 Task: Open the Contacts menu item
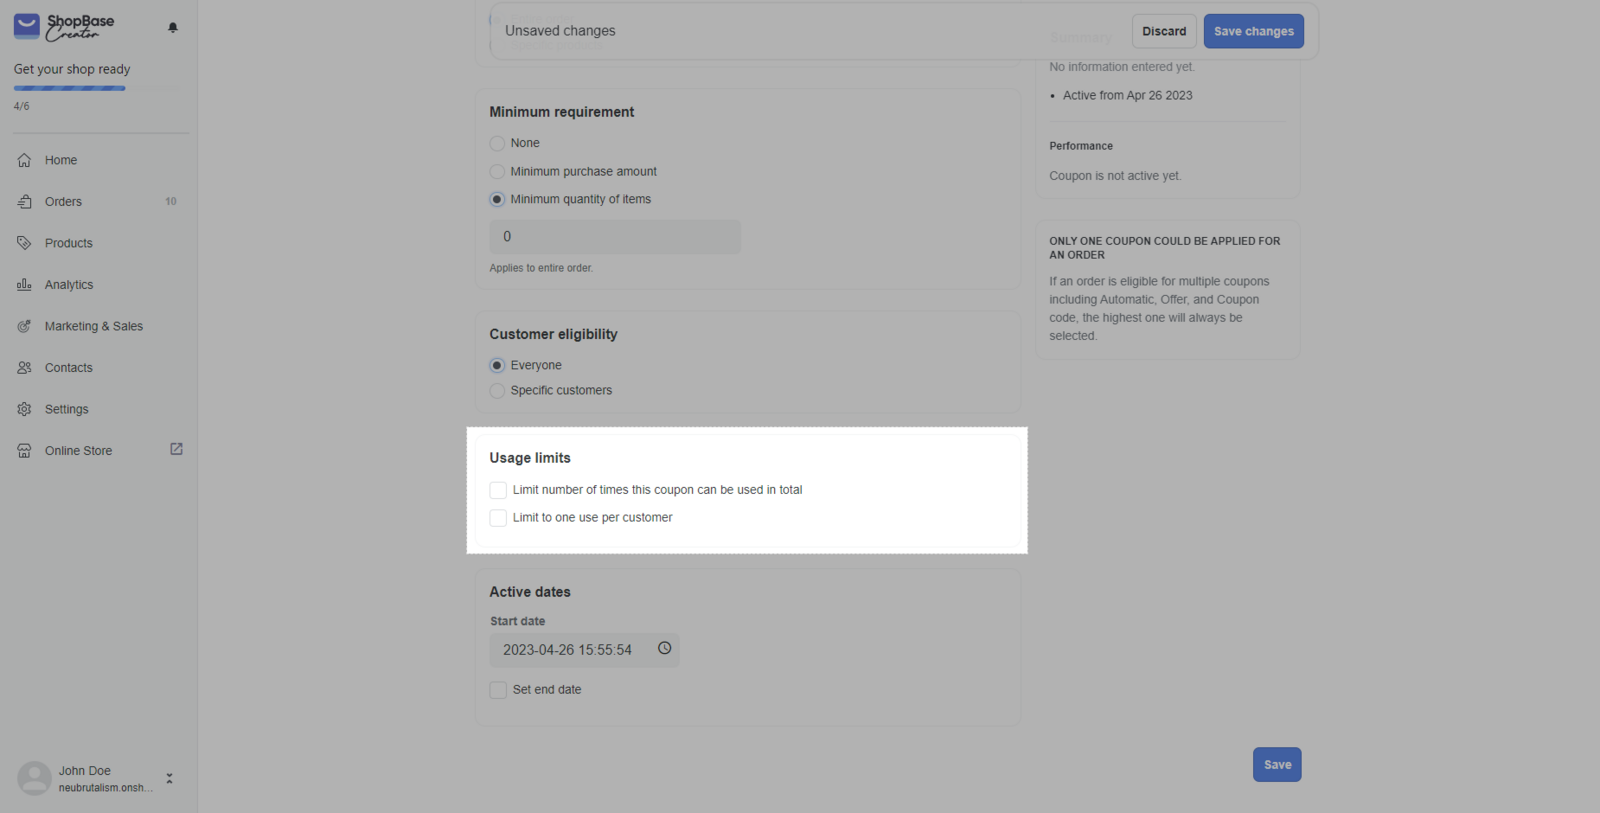click(69, 368)
